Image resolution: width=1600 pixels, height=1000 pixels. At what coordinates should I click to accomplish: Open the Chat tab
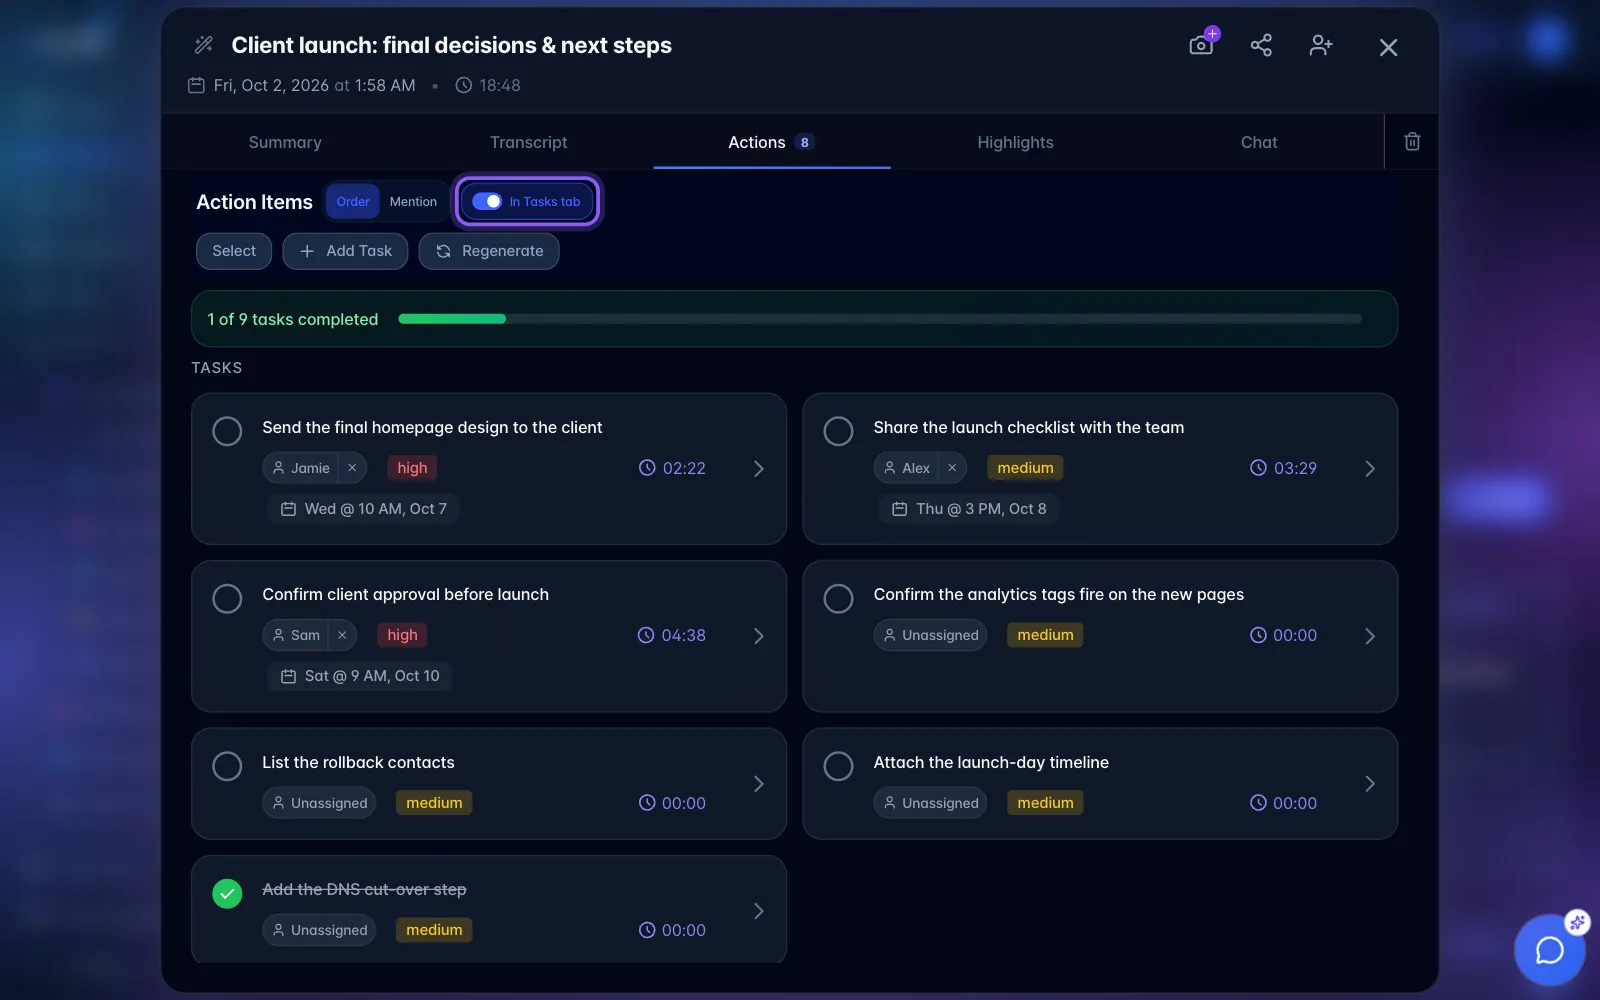coord(1259,142)
